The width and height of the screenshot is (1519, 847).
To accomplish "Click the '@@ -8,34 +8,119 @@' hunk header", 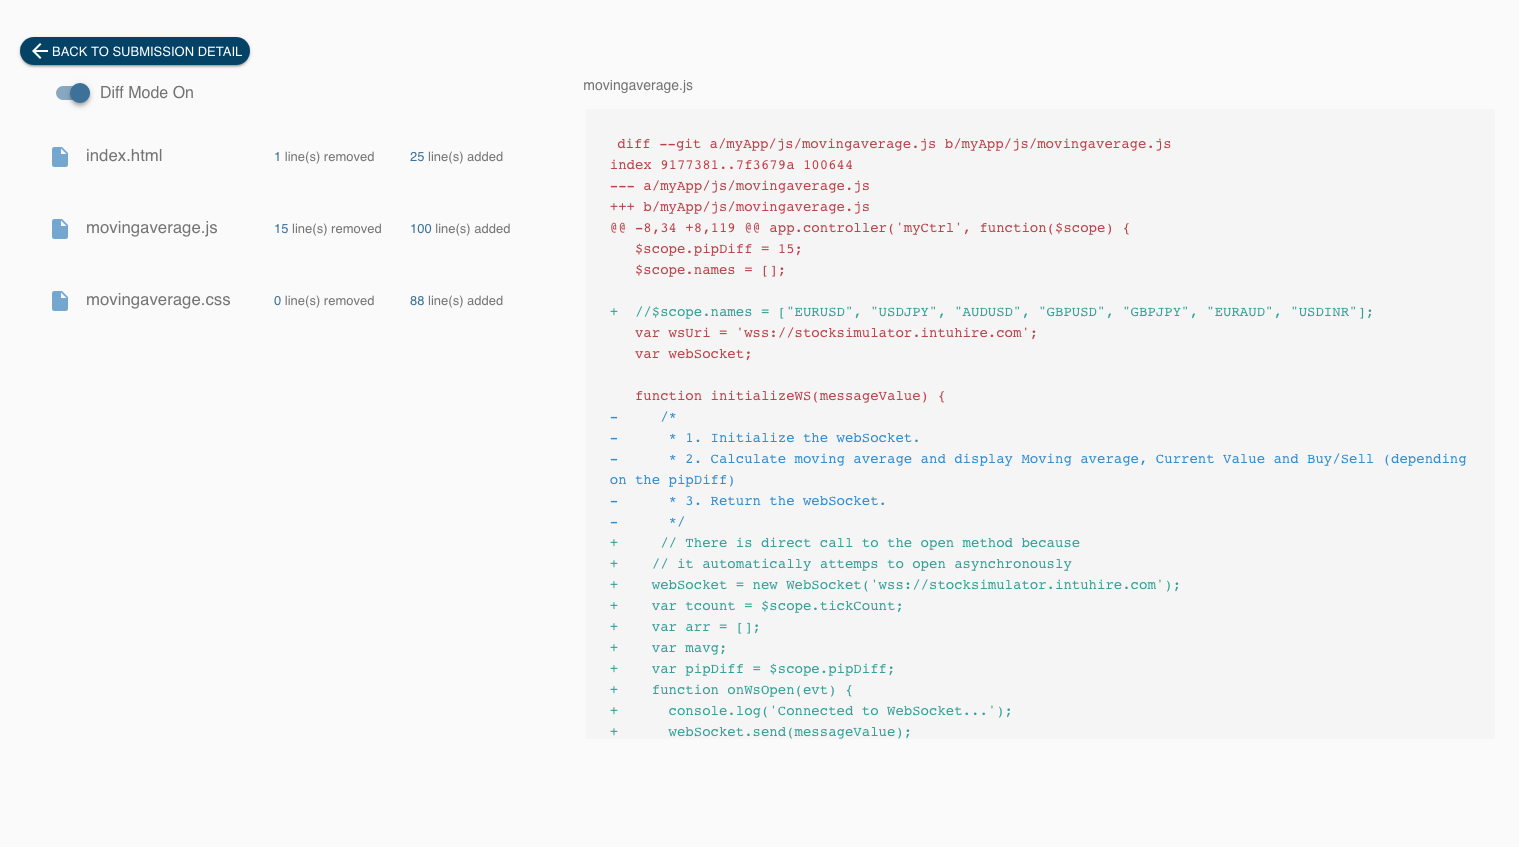I will coord(870,228).
